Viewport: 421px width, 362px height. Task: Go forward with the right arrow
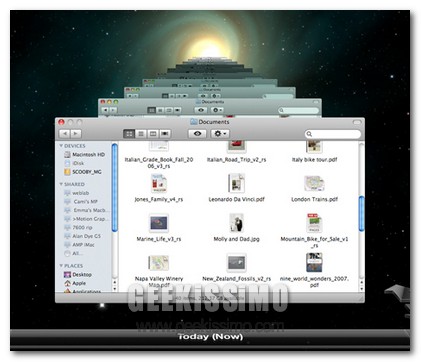(76, 134)
